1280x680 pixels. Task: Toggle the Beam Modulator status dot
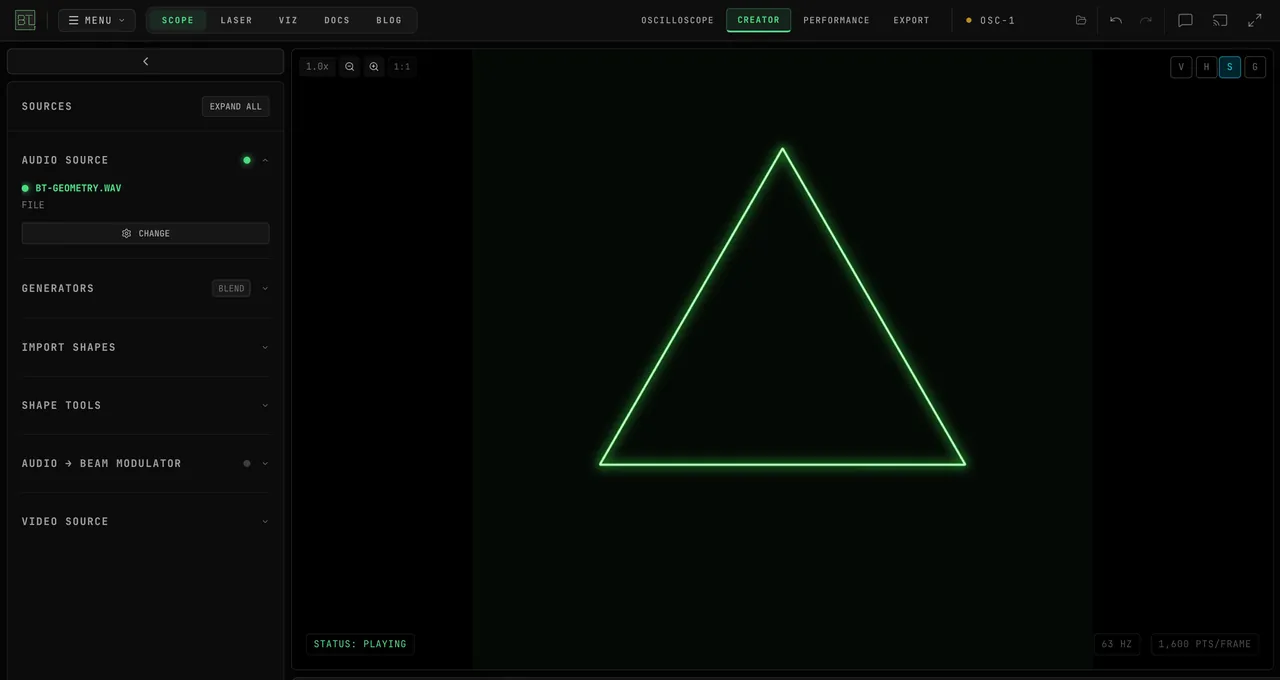247,463
